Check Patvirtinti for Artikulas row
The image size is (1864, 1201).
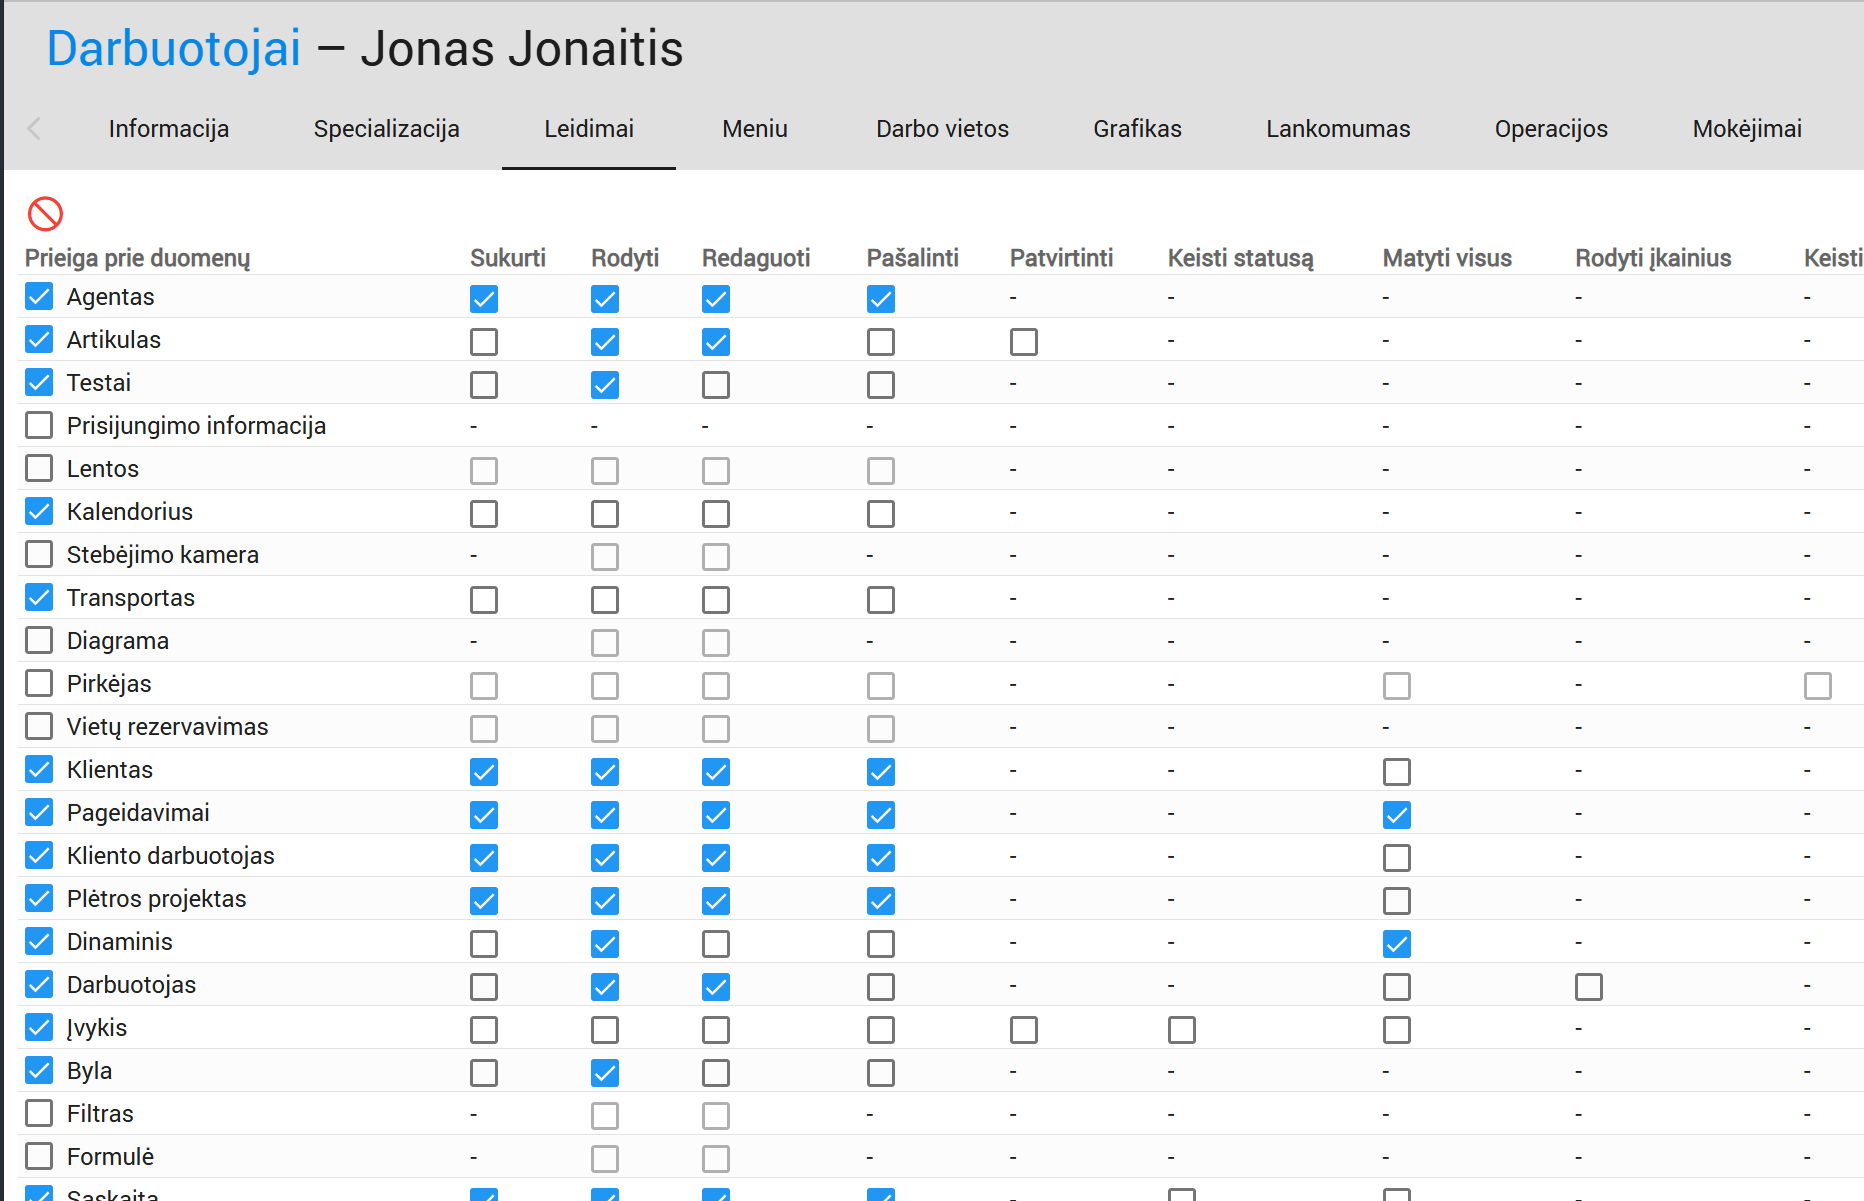[x=1024, y=342]
